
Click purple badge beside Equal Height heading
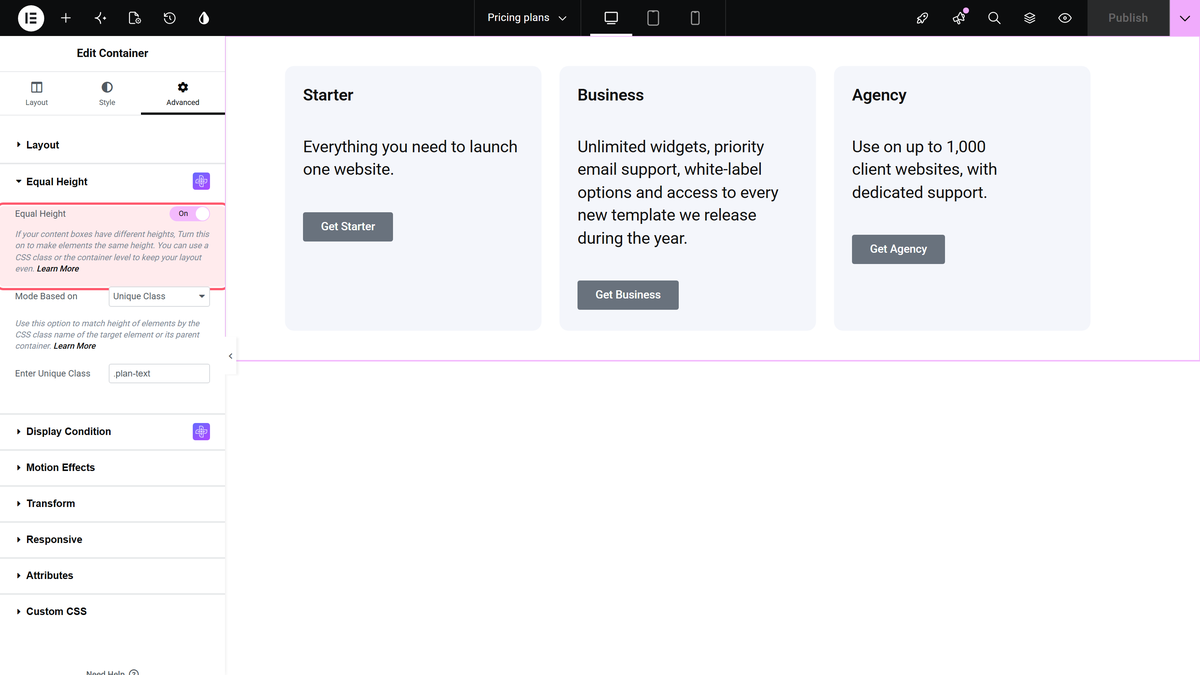201,181
